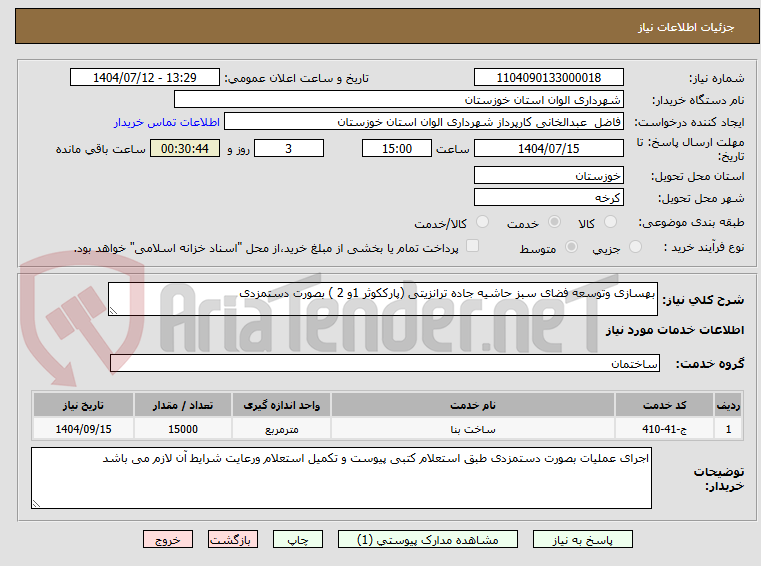Click the کد خدمت column header

(664, 405)
